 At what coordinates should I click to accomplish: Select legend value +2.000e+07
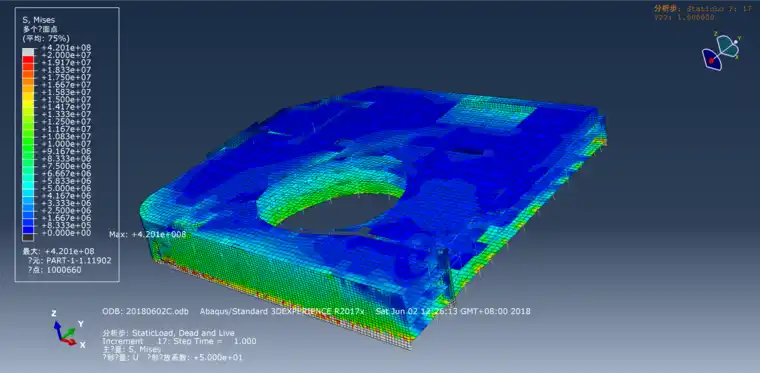[66, 55]
